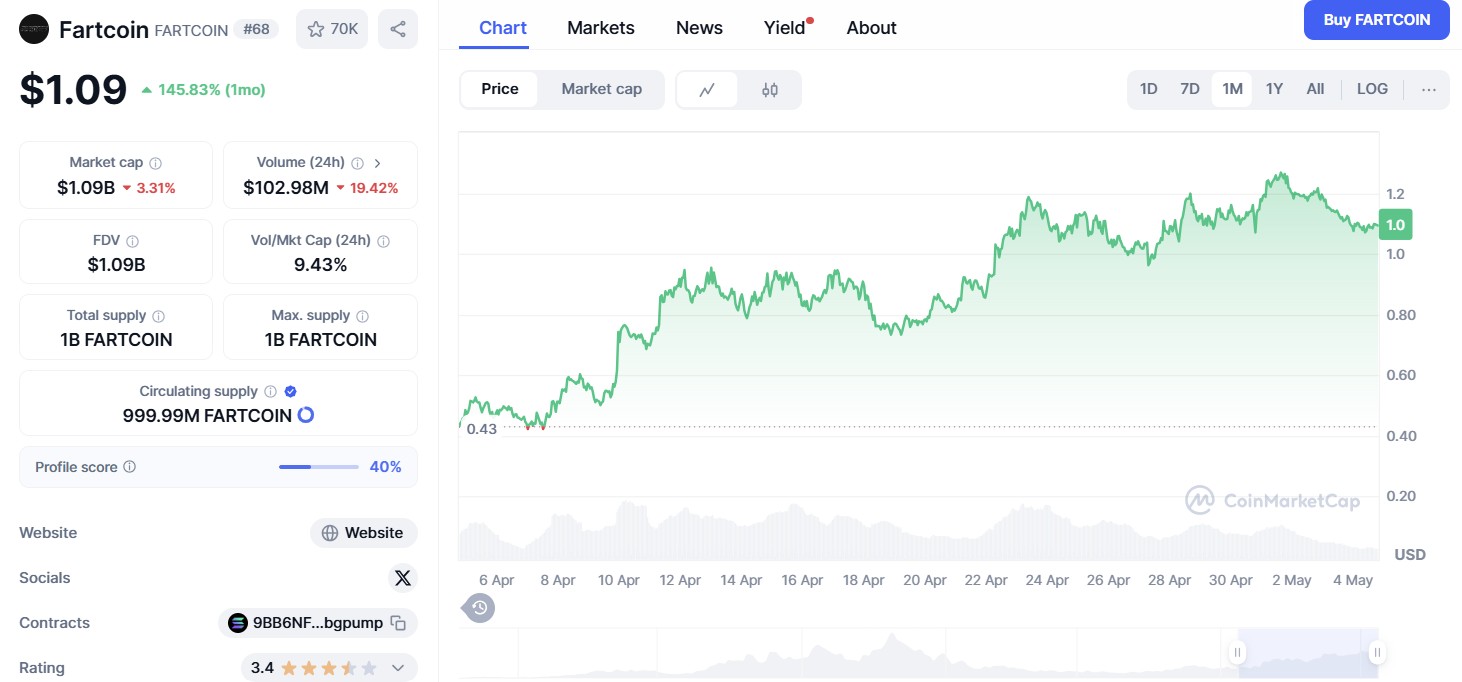This screenshot has height=682, width=1462.
Task: Click the 0.43 starting price label
Action: [x=482, y=429]
